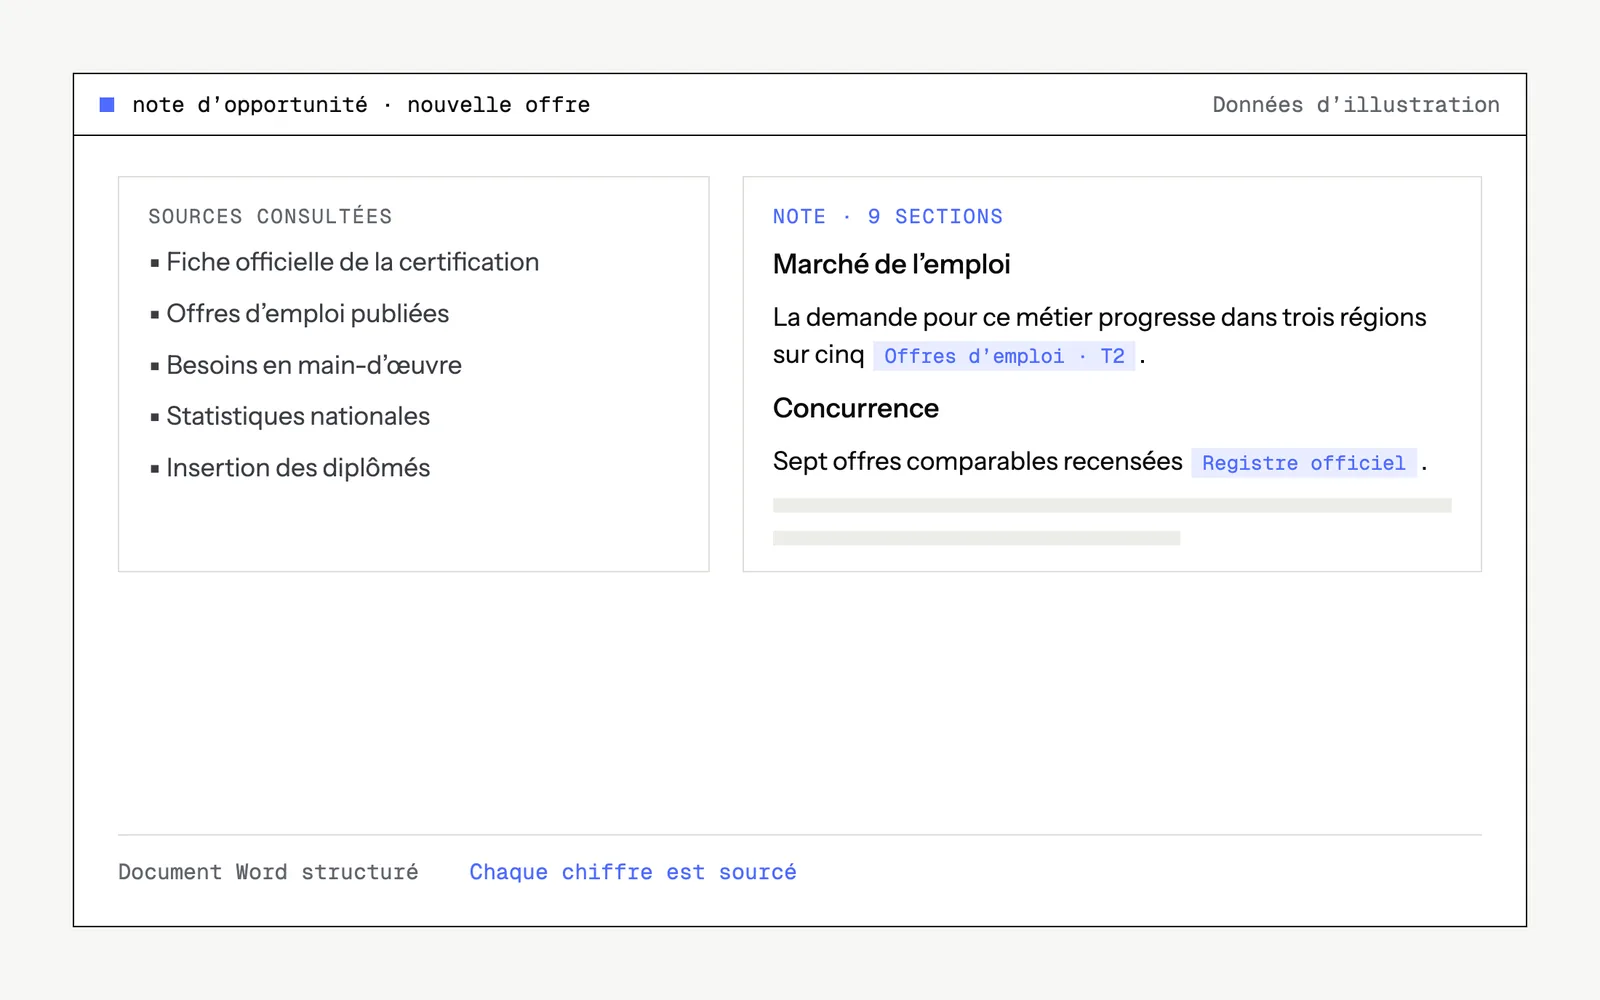The width and height of the screenshot is (1600, 1000).
Task: Select 'Offres d'emploi publiées' list item
Action: tap(299, 314)
